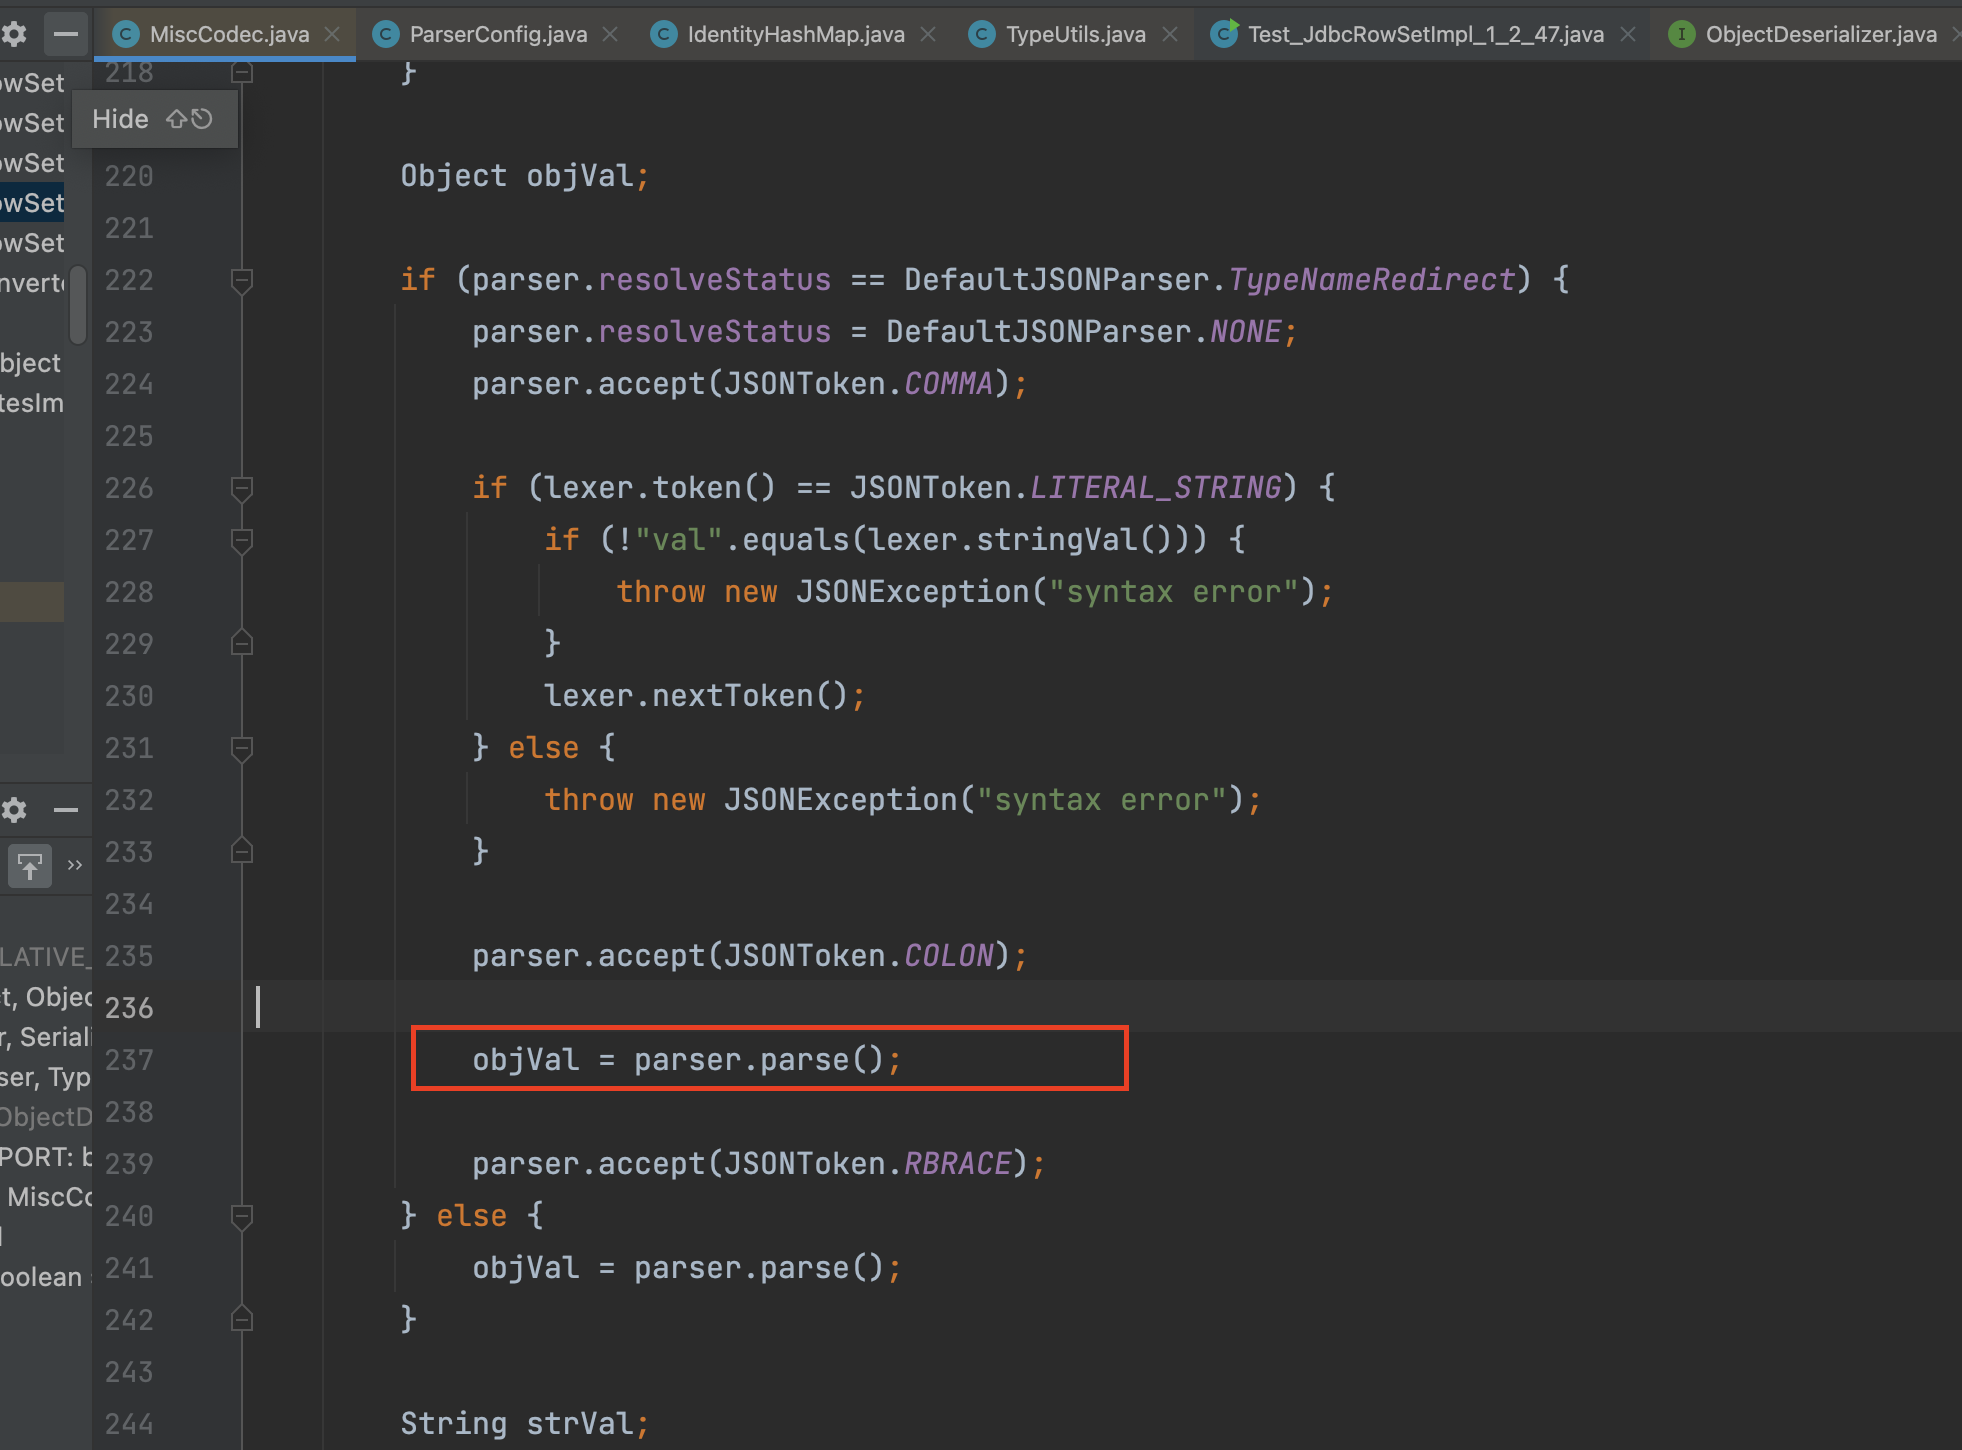Click the export/upload stack icon in bottom panel

tap(30, 865)
